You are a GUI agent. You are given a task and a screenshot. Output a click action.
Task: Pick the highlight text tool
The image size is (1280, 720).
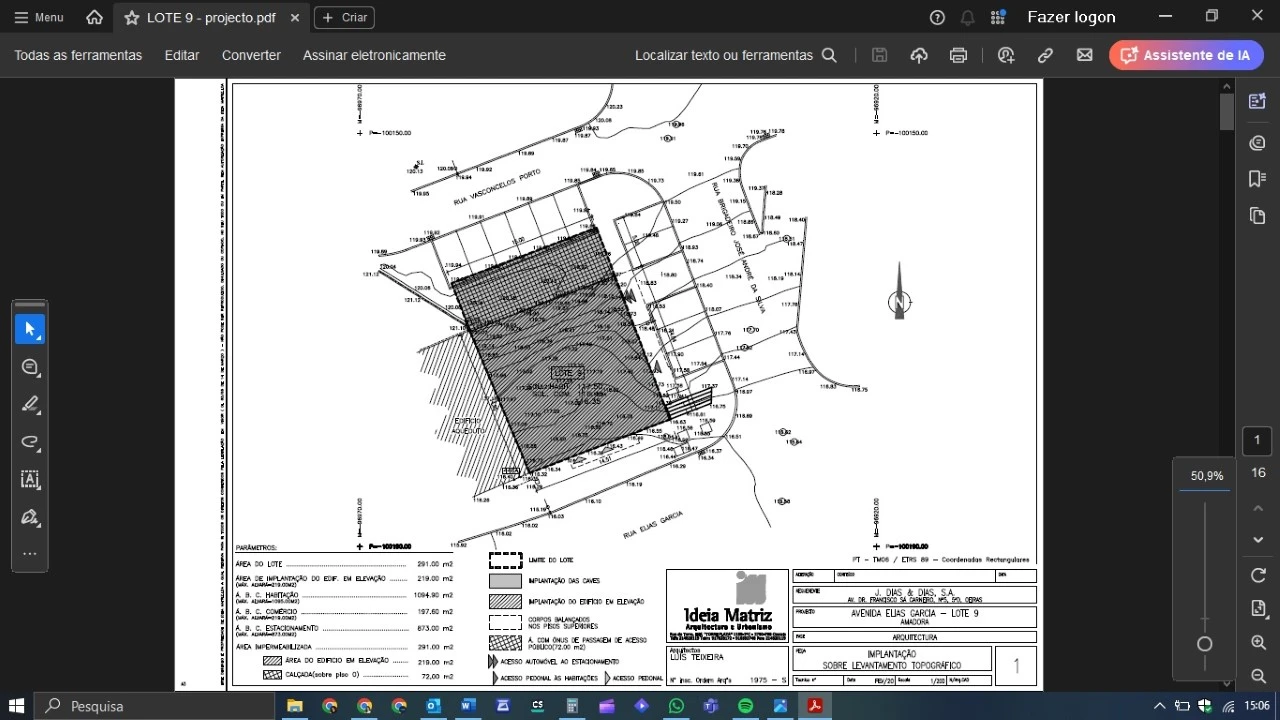(30, 404)
